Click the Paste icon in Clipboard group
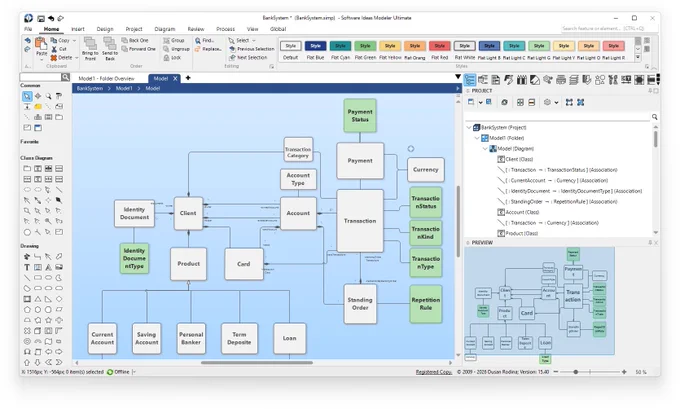The width and height of the screenshot is (680, 409). pyautogui.click(x=41, y=44)
